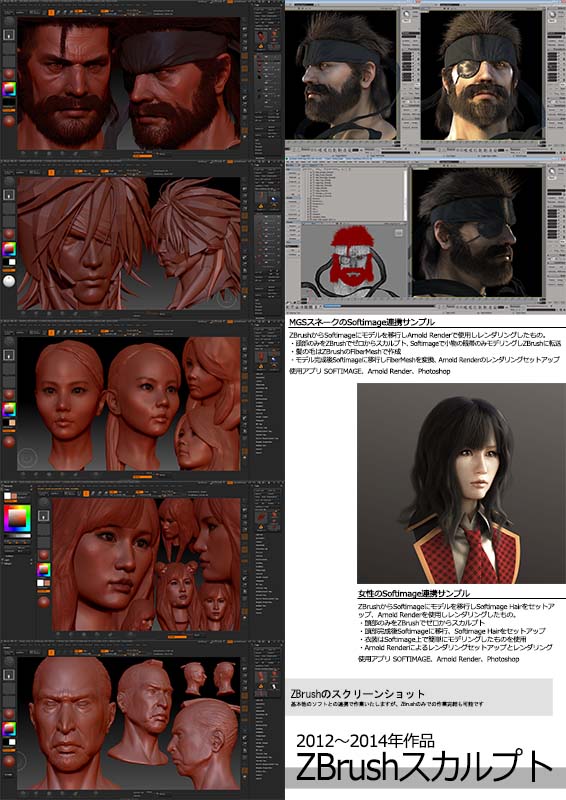Screen dimensions: 566x800
Task: Toggle orange Edit button in three-women-heads screenshot
Action: coord(51,333)
